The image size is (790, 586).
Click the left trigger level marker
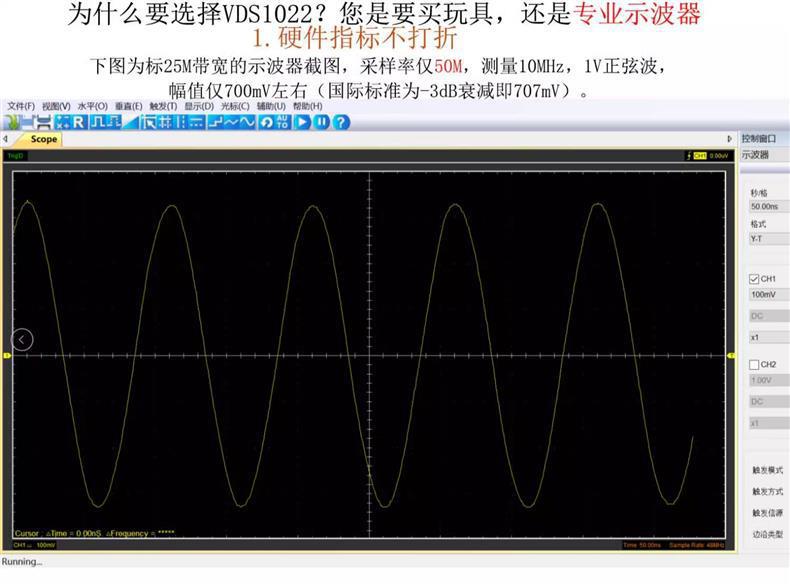[x=7, y=356]
